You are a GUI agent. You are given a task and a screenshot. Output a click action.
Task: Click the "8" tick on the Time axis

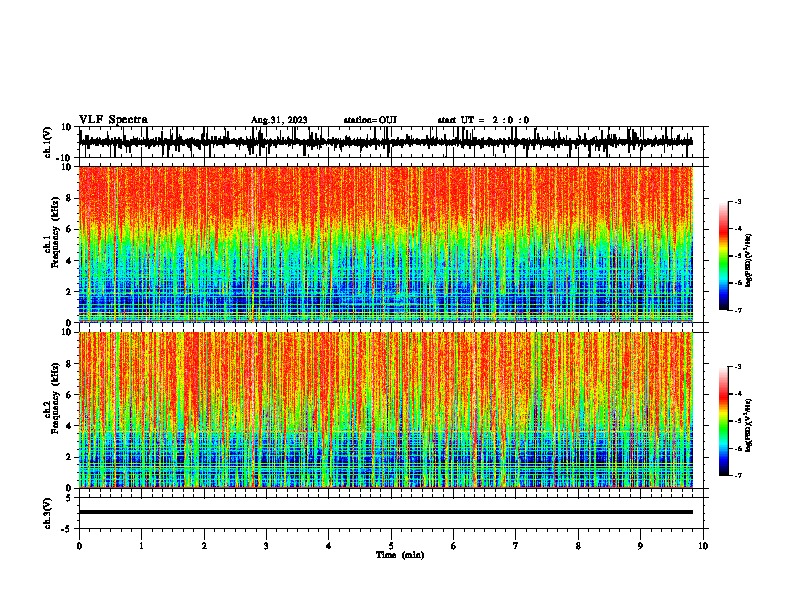[x=578, y=546]
